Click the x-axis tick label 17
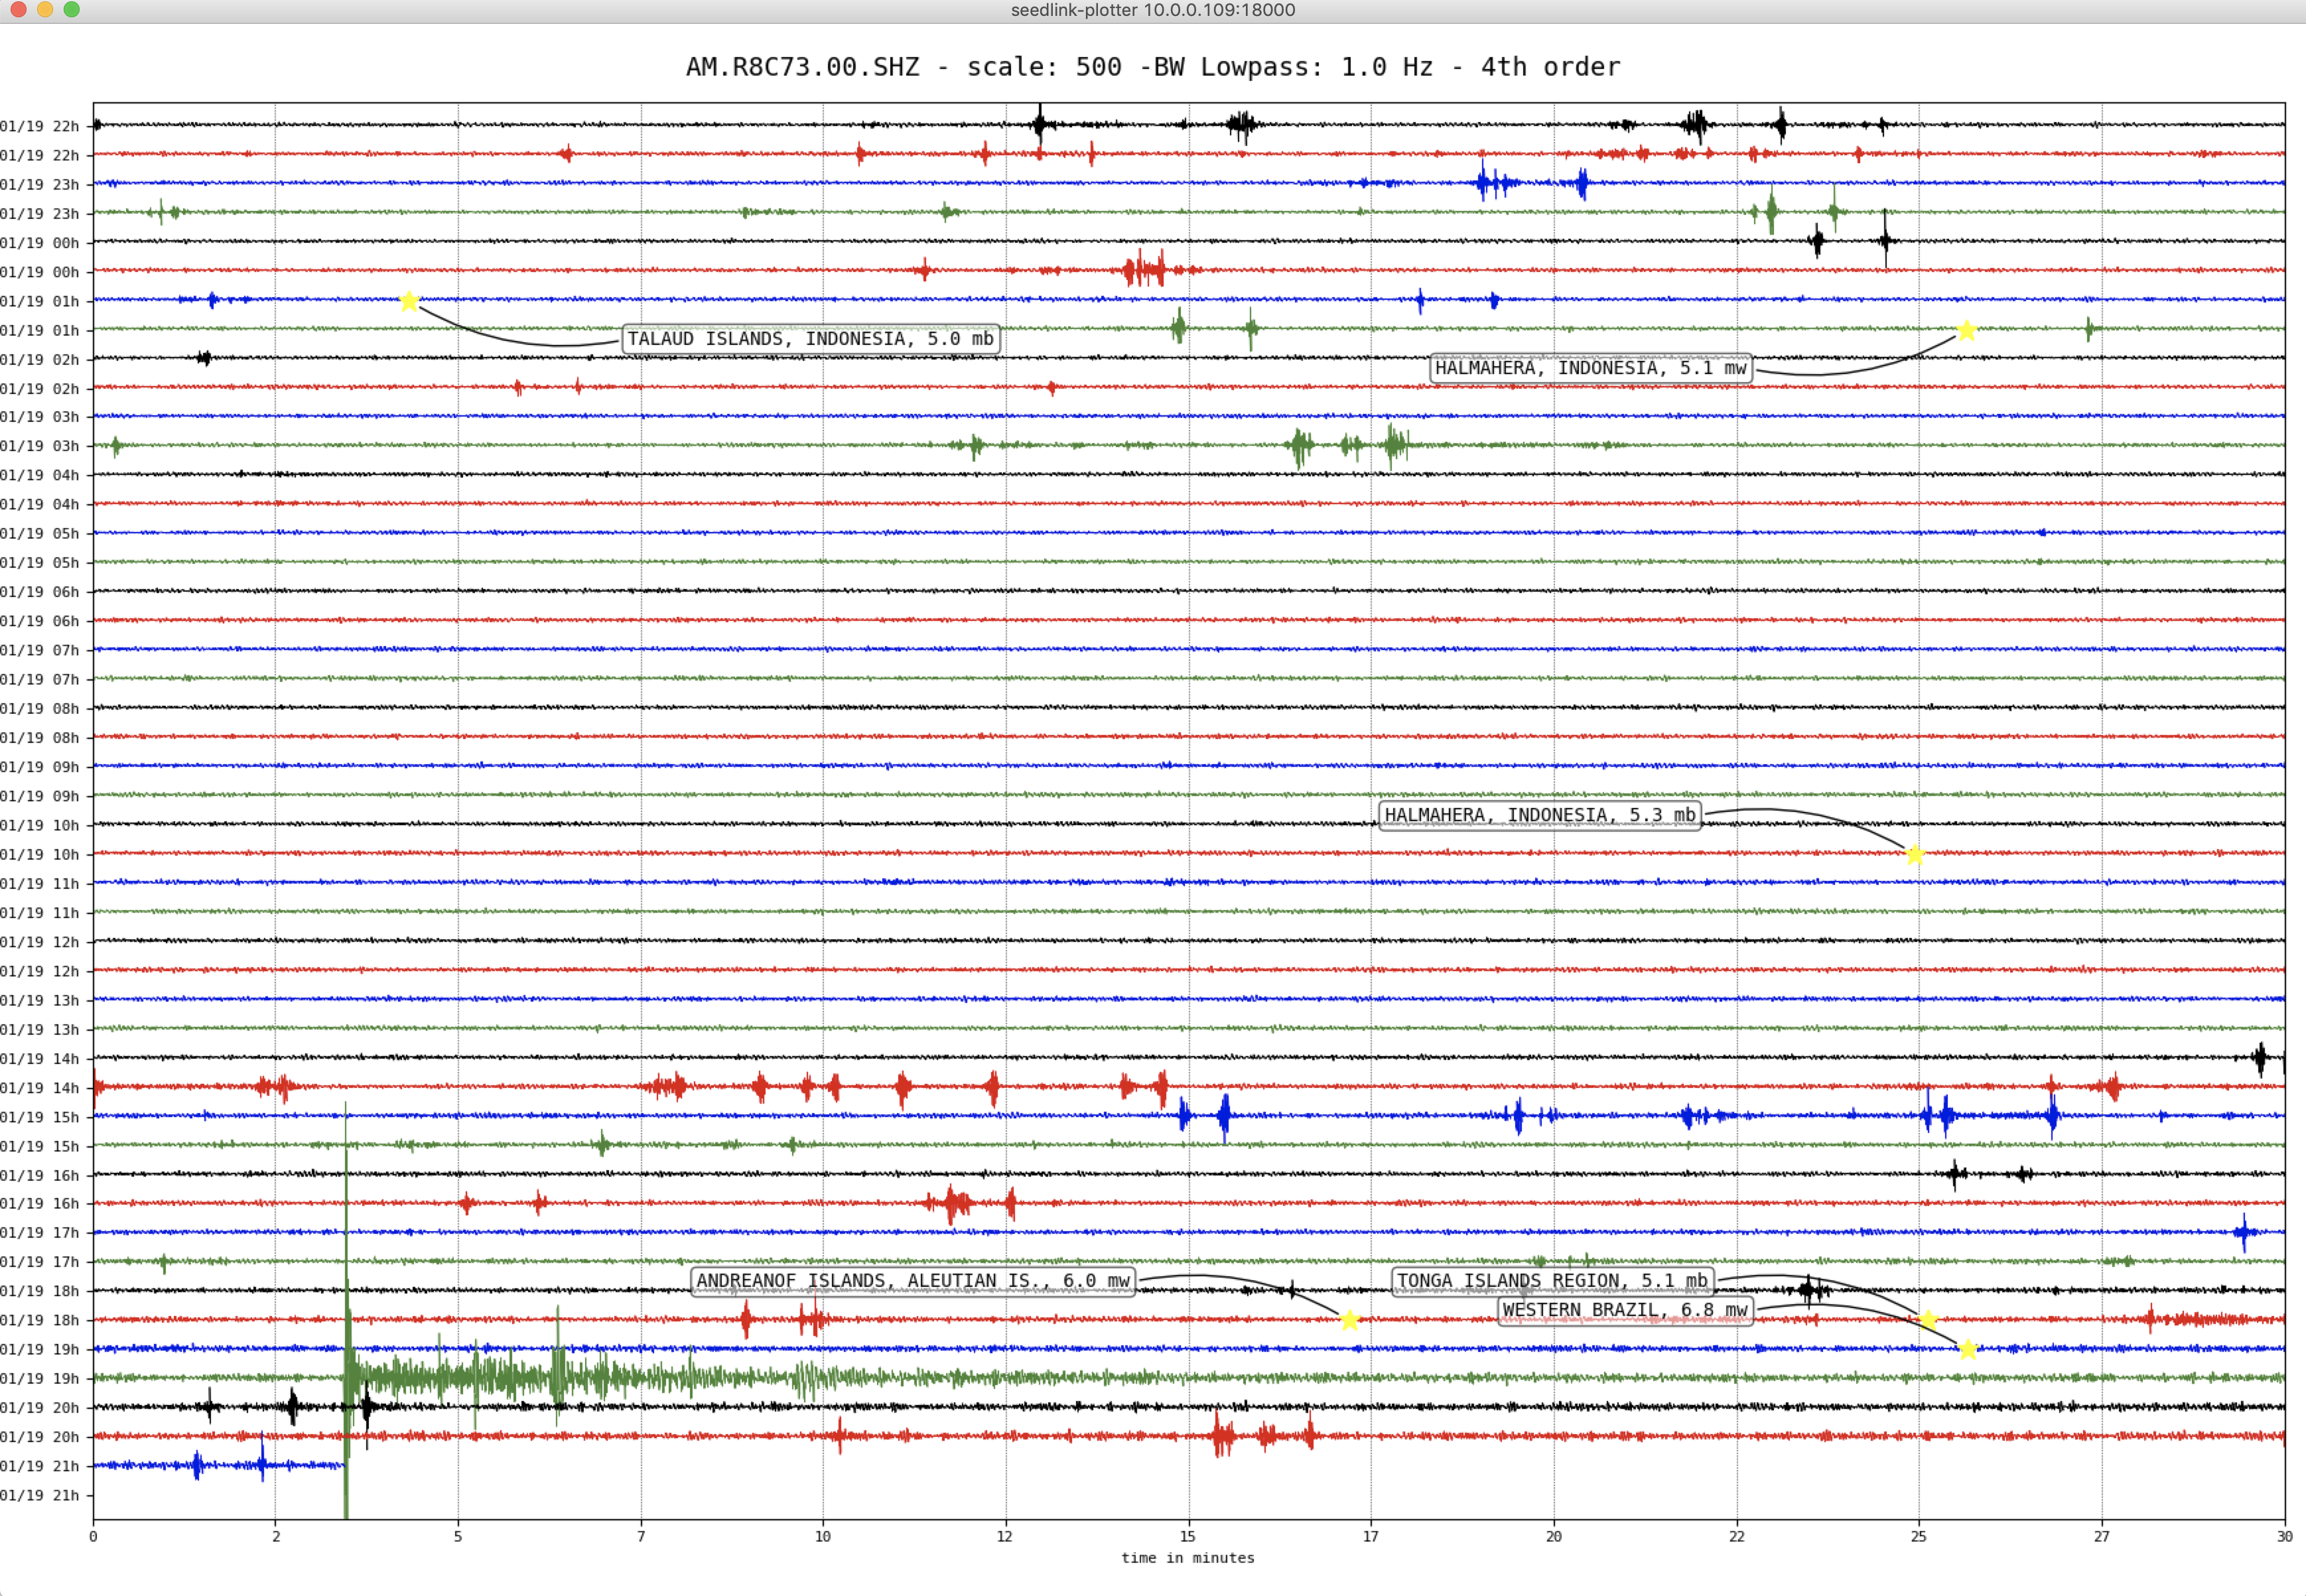Viewport: 2306px width, 1596px height. (x=1371, y=1537)
